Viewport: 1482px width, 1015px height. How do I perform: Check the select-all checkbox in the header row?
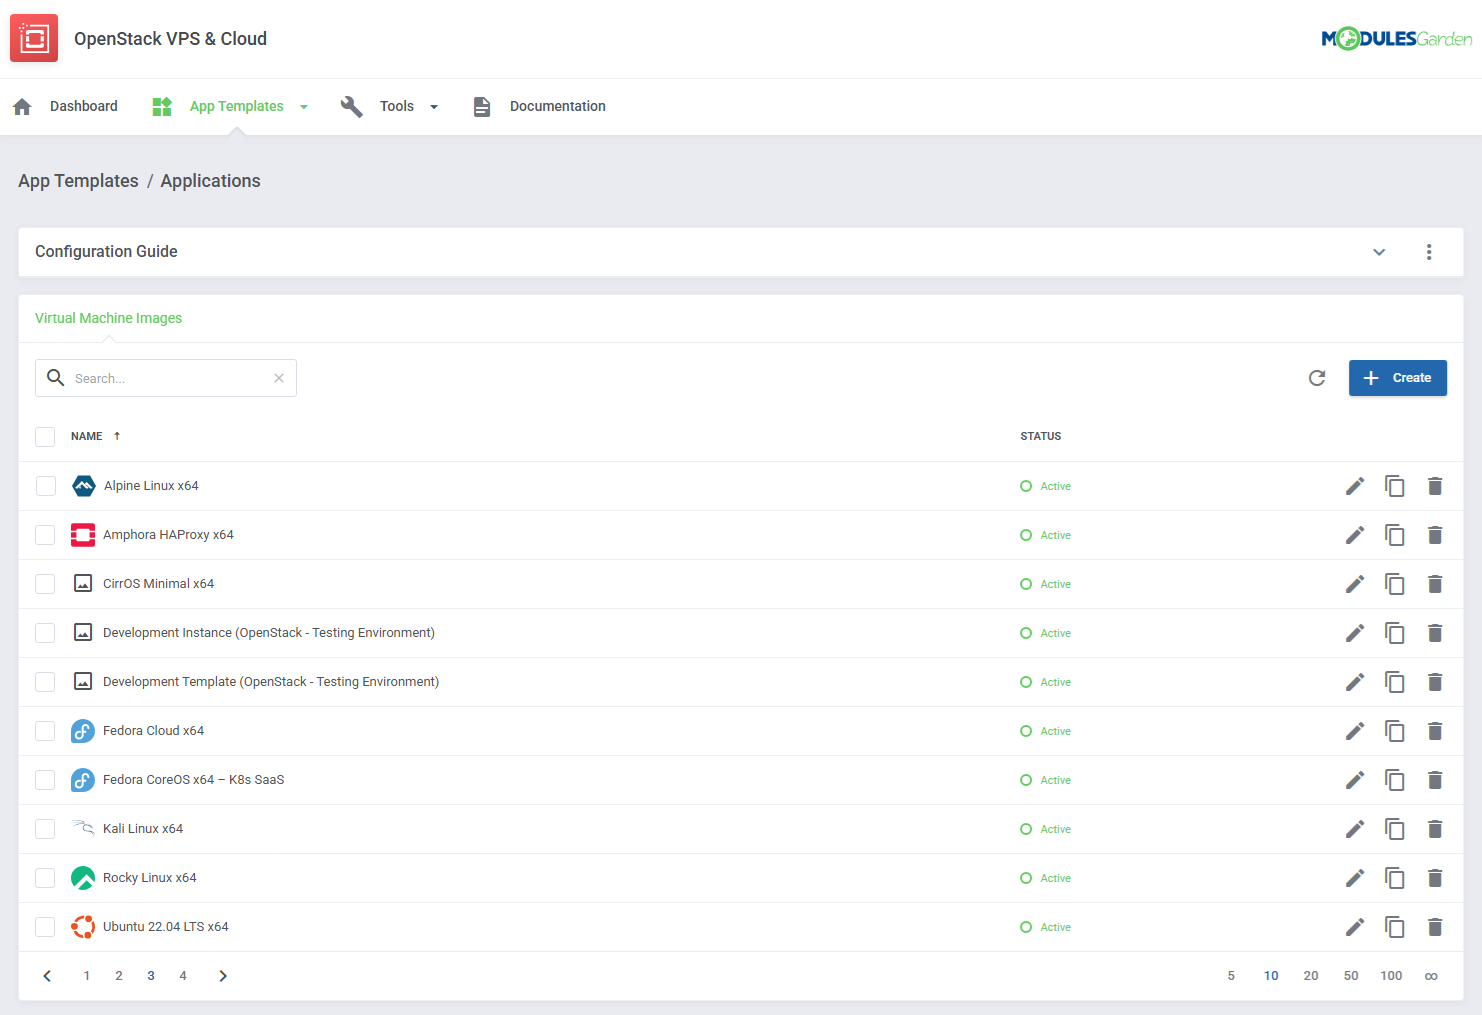45,436
